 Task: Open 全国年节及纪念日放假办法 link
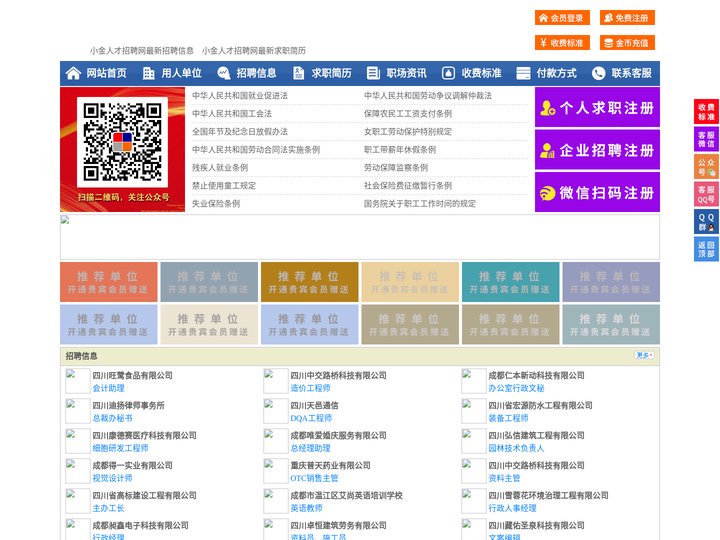(240, 132)
